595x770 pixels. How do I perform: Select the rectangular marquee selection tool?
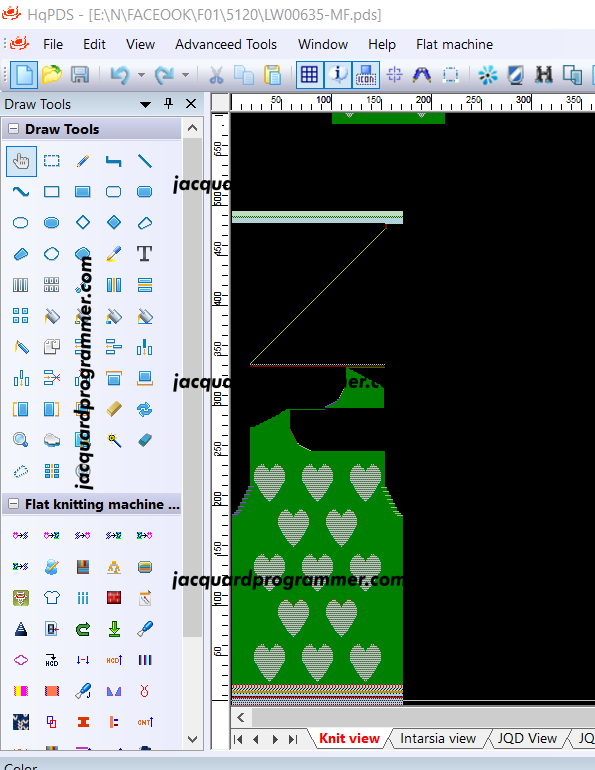(52, 161)
